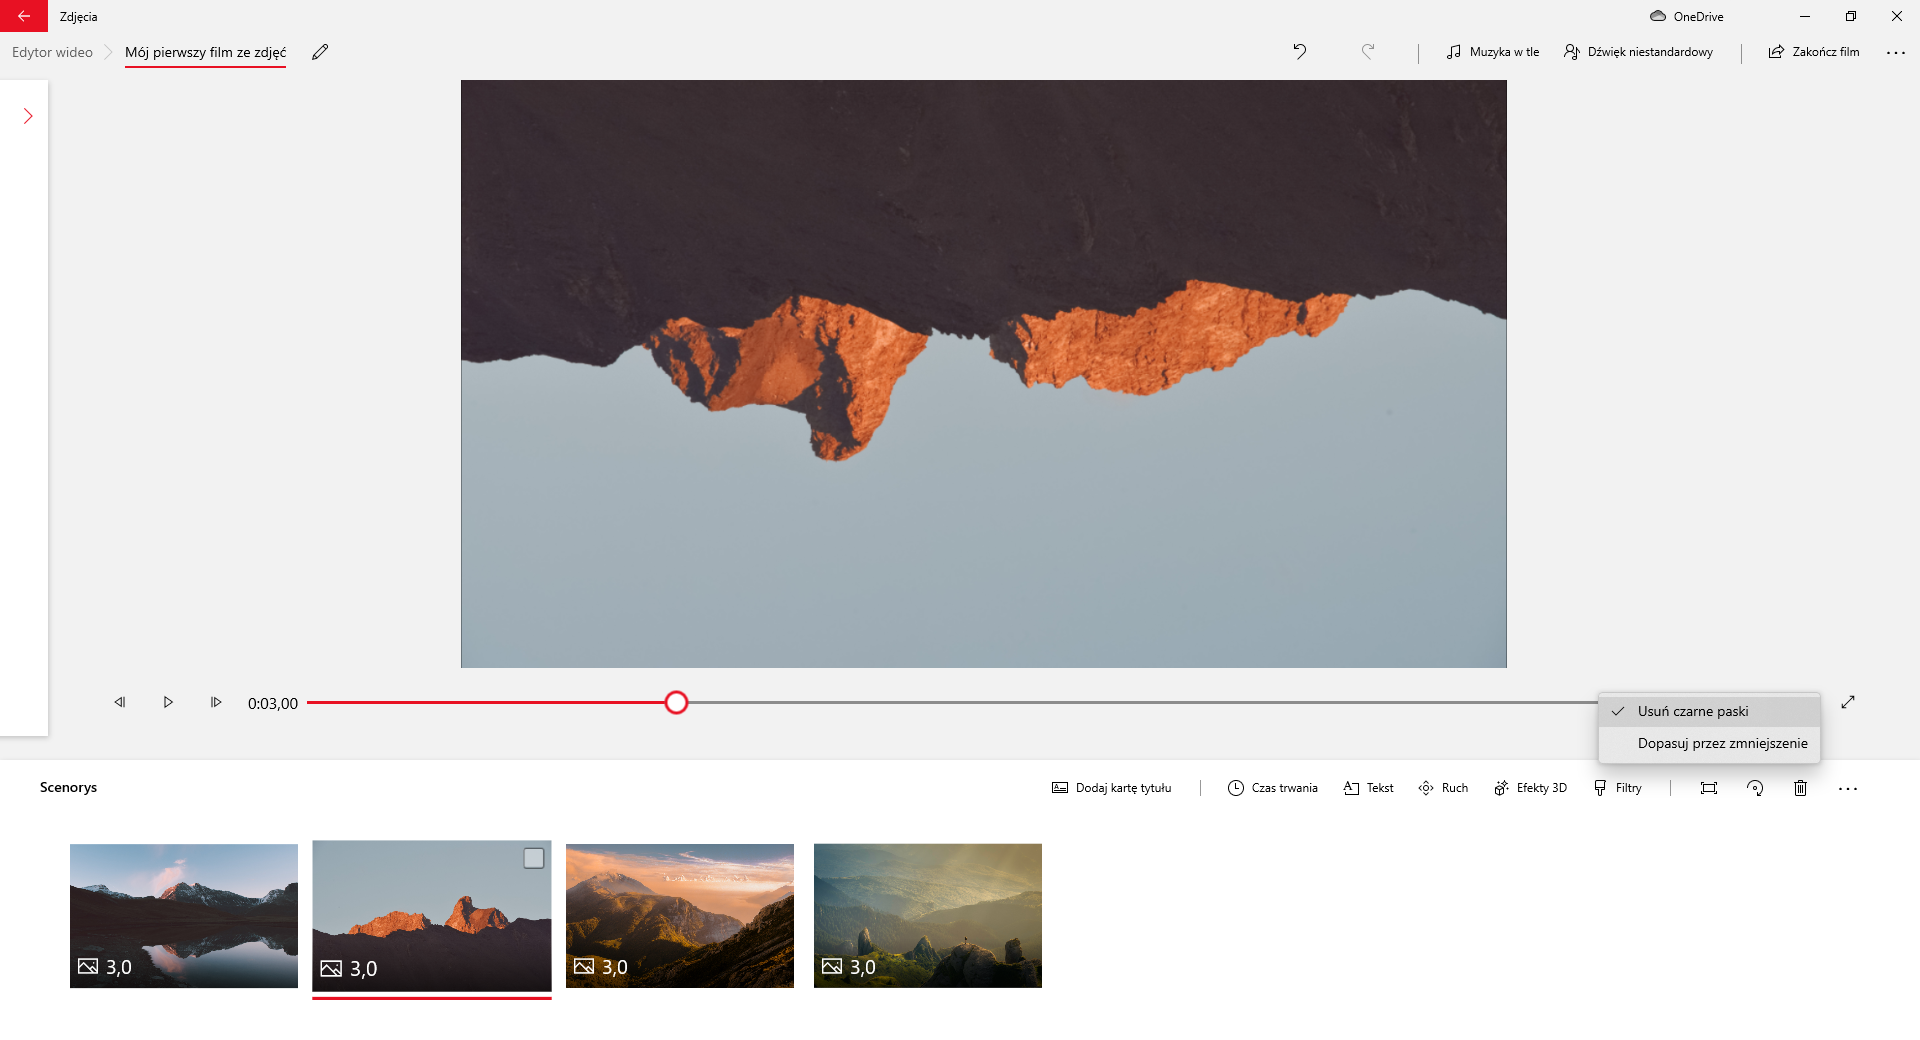The width and height of the screenshot is (1920, 1040).
Task: Select the checked 'Usuń czarne paski' option
Action: tap(1692, 711)
